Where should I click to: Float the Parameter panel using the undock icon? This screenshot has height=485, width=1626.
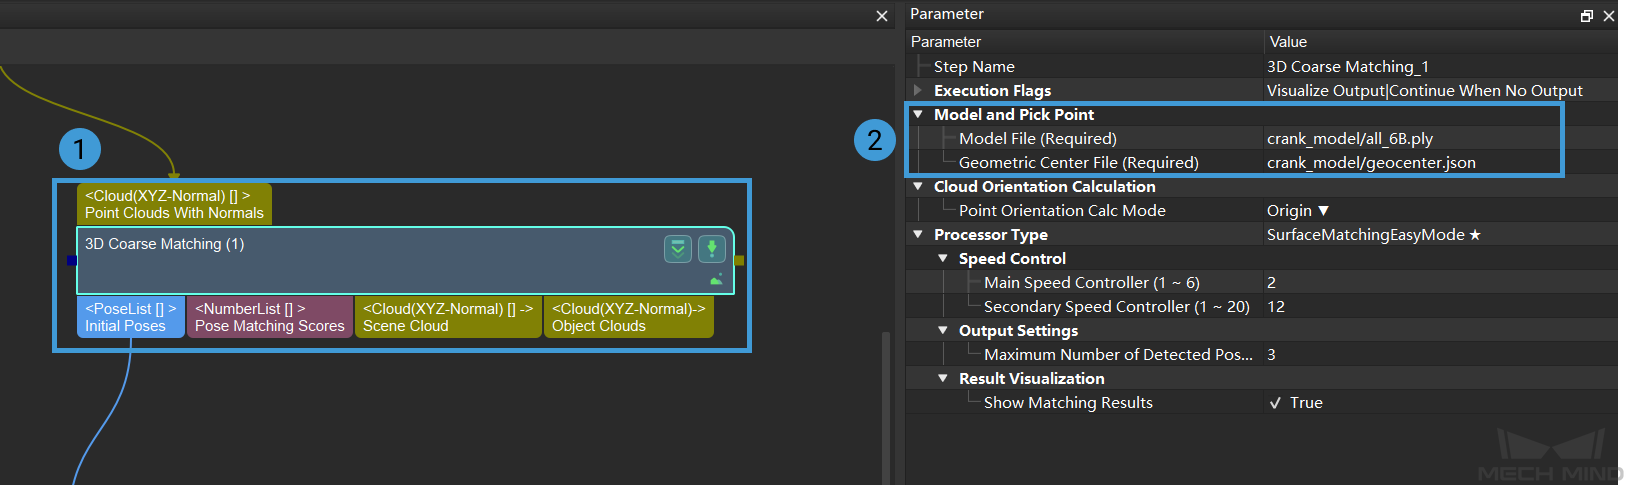pos(1586,16)
